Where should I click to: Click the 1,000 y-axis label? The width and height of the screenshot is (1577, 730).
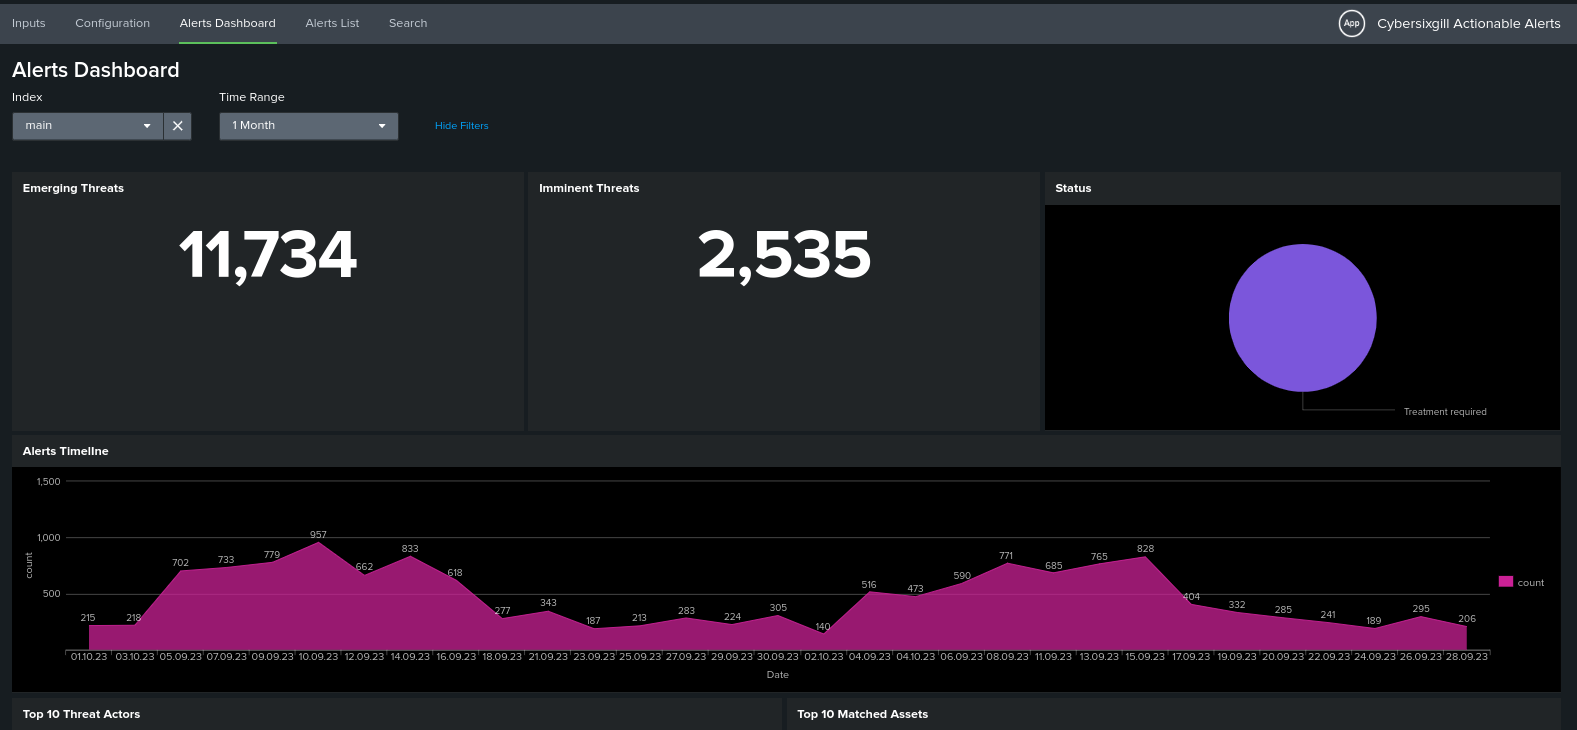click(x=49, y=538)
